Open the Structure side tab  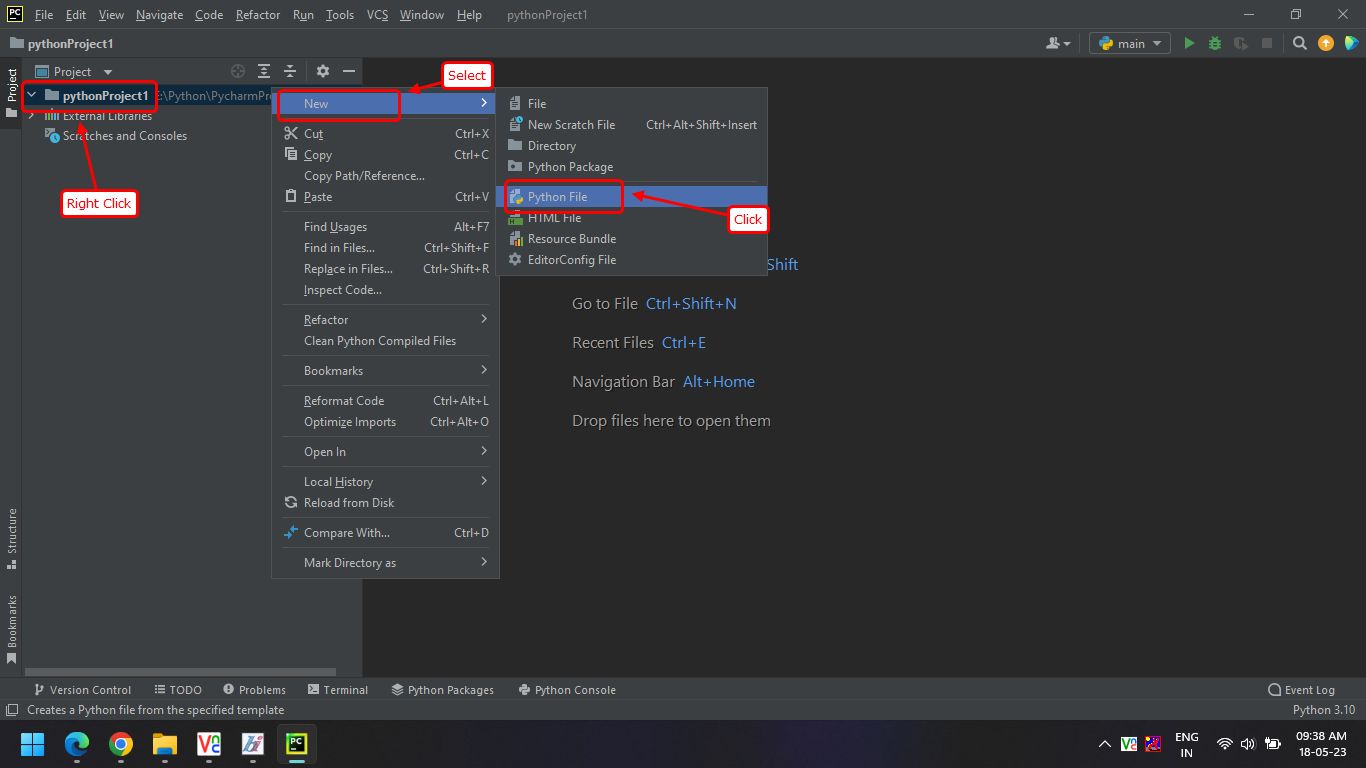pyautogui.click(x=12, y=538)
